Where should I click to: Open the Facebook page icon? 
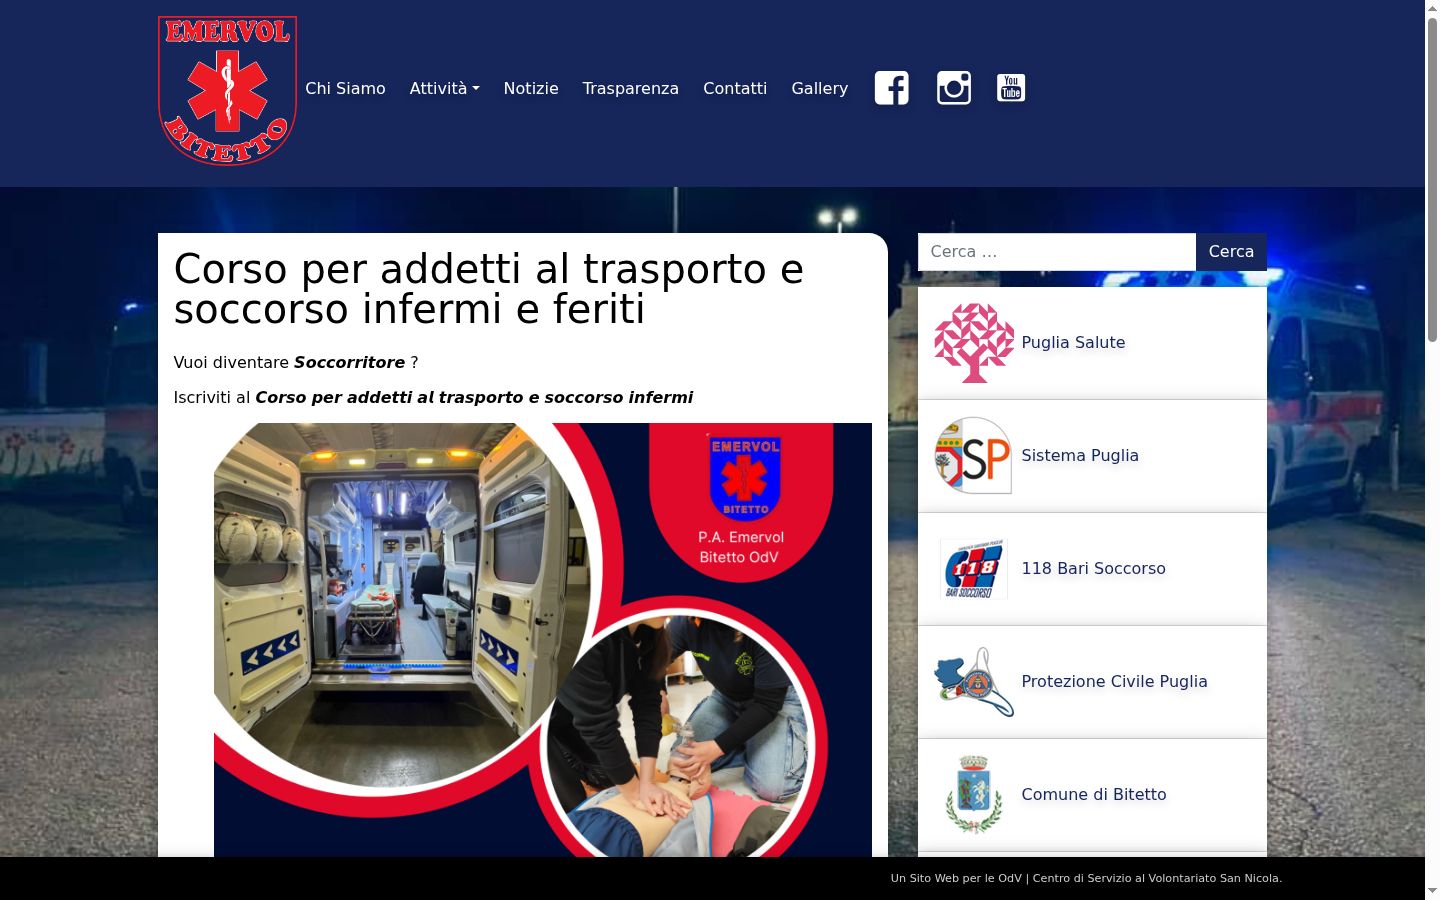pyautogui.click(x=892, y=88)
